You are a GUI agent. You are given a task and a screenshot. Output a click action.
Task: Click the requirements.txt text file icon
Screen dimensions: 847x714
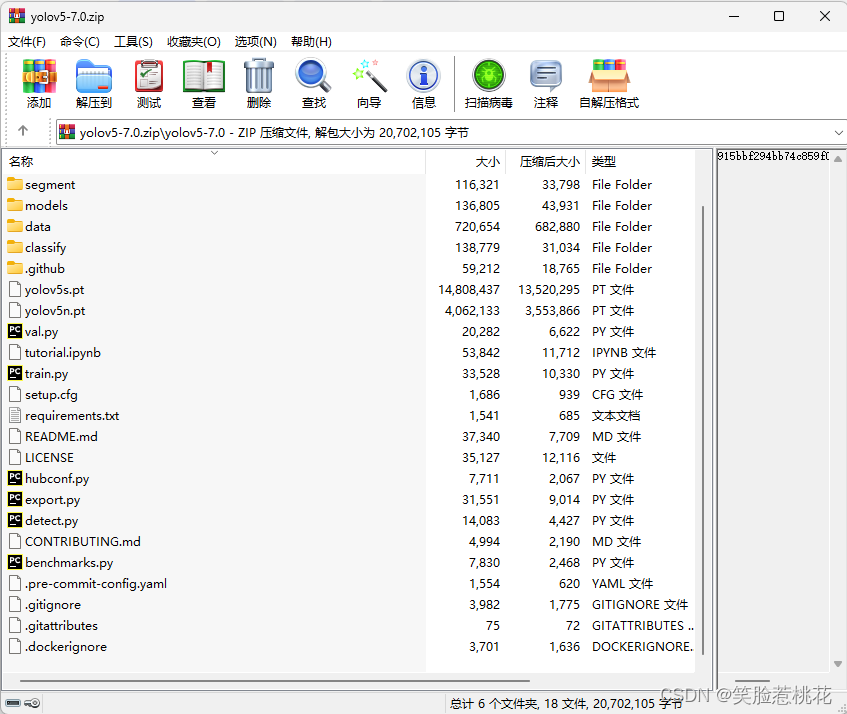[x=15, y=415]
